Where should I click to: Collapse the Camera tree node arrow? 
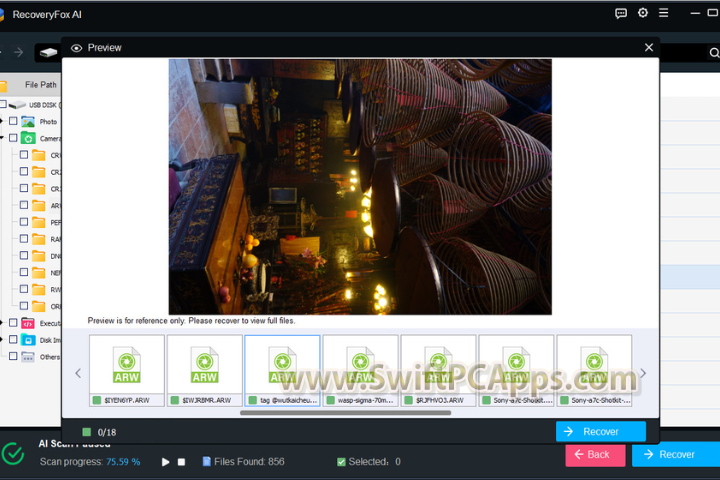1,138
